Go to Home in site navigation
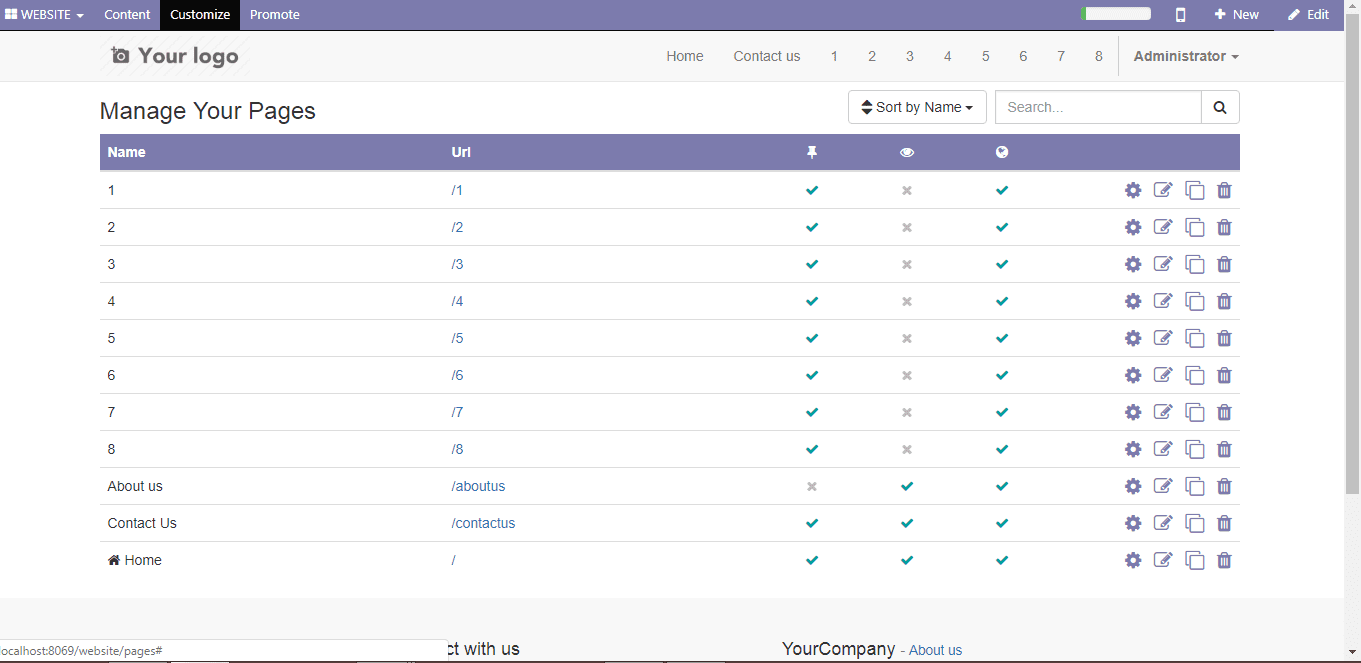 click(685, 56)
